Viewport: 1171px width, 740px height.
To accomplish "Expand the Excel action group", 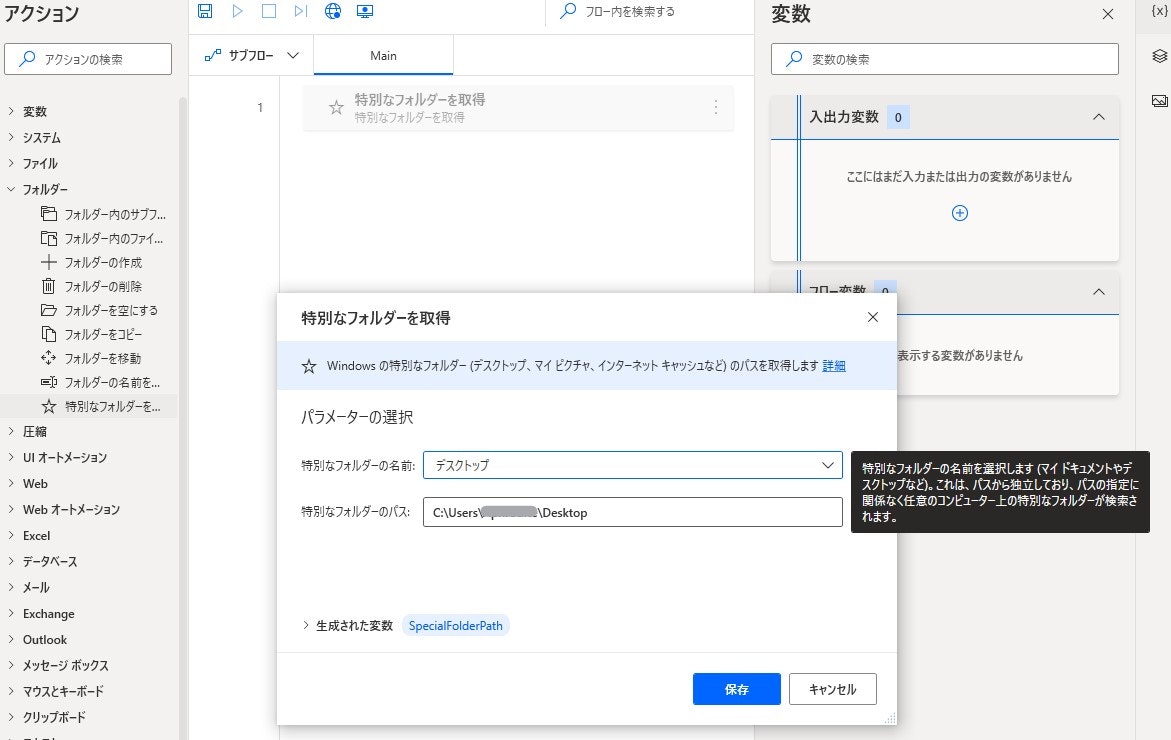I will coord(11,535).
